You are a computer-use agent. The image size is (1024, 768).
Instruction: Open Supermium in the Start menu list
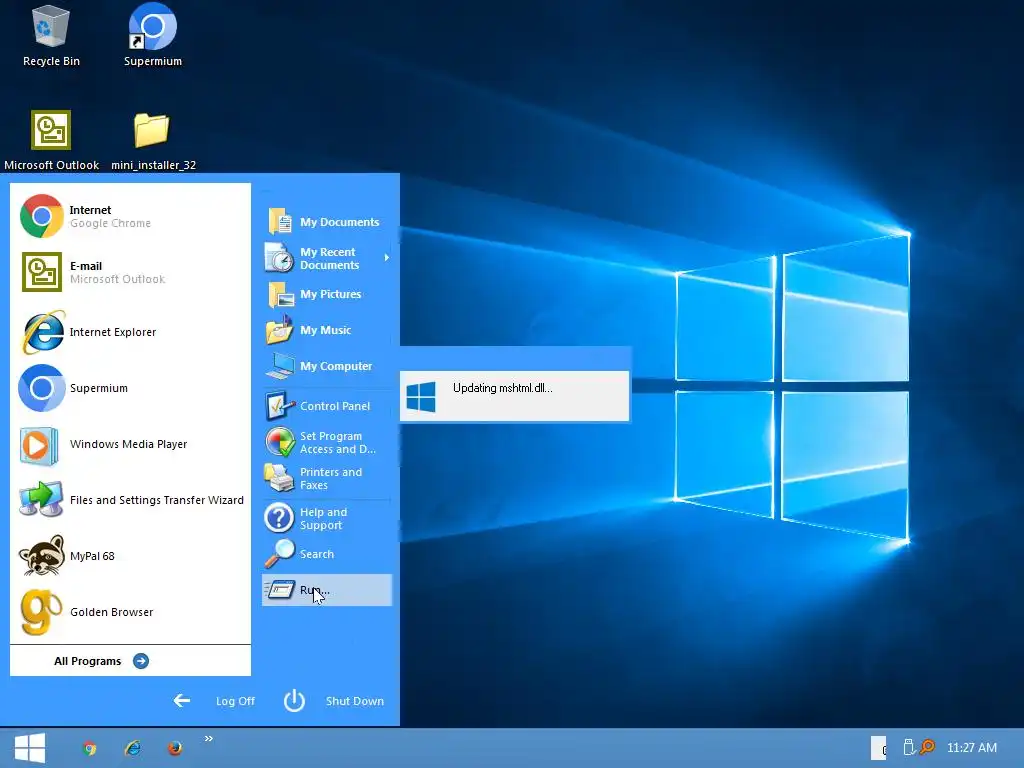131,388
